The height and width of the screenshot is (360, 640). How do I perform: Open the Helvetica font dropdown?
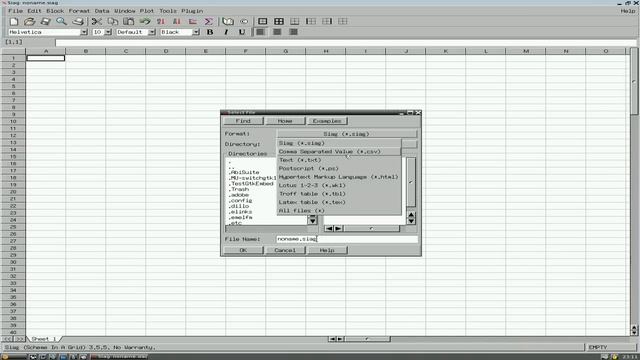84,32
